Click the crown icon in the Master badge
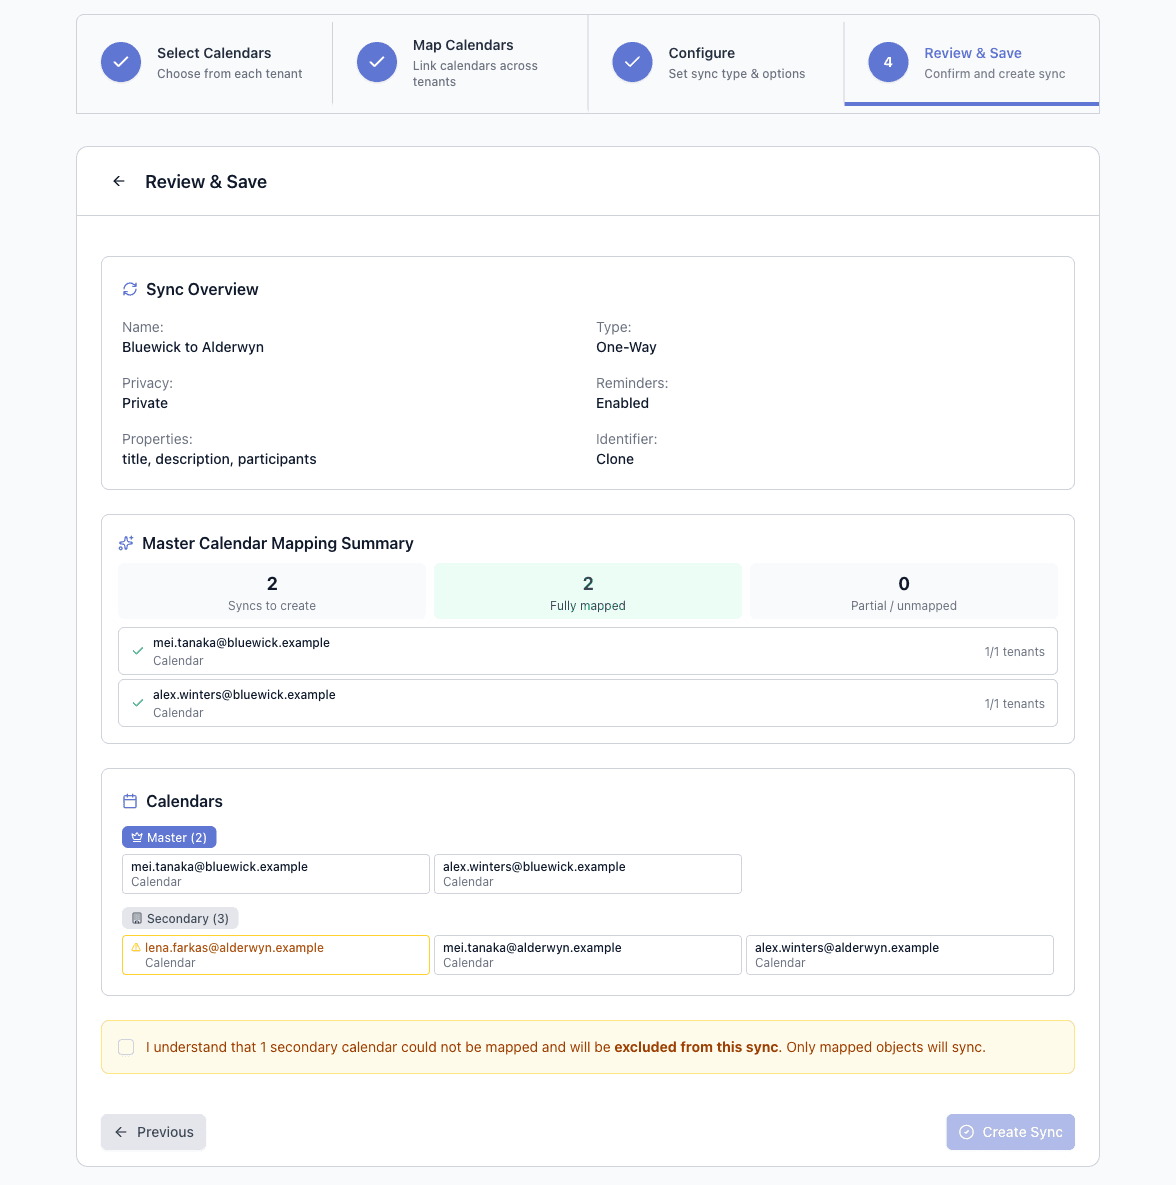The height and width of the screenshot is (1185, 1176). 137,837
